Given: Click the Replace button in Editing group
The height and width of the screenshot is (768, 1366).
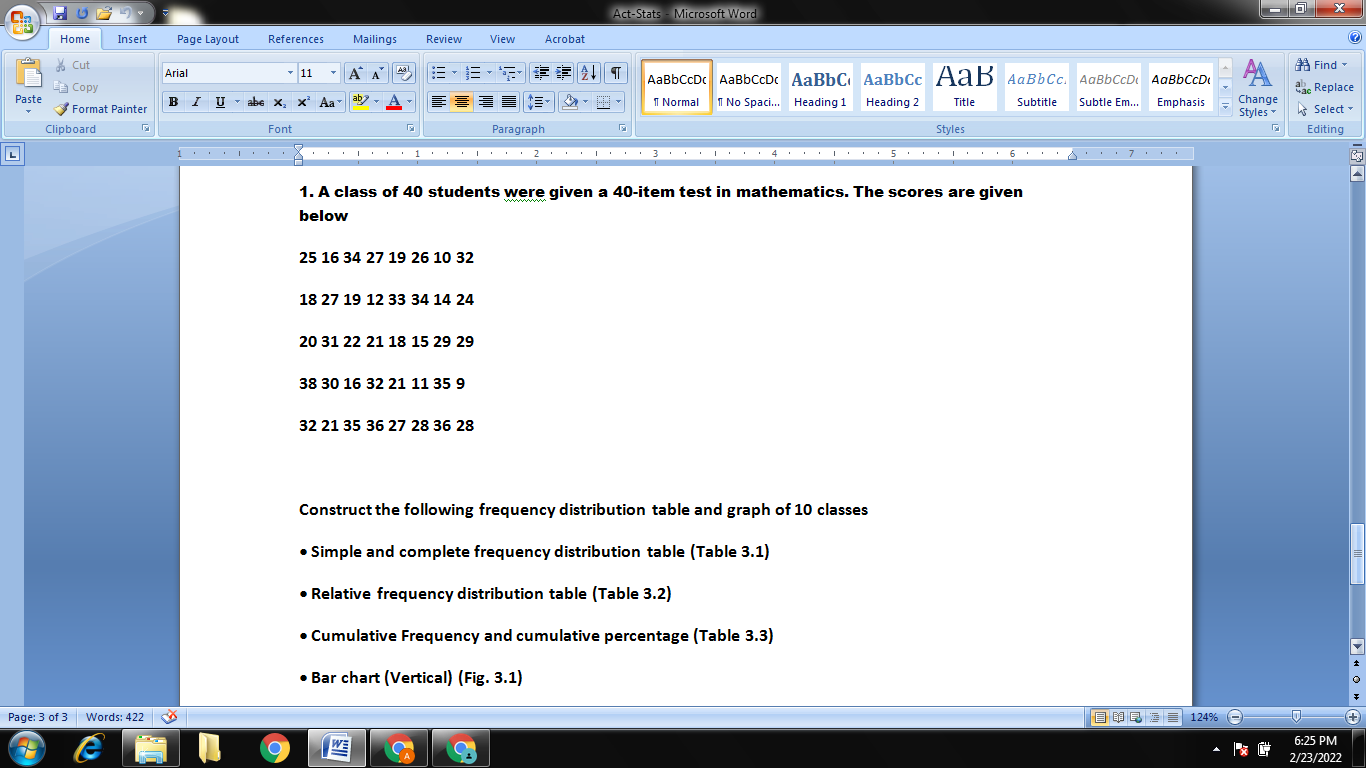Looking at the screenshot, I should [x=1326, y=87].
